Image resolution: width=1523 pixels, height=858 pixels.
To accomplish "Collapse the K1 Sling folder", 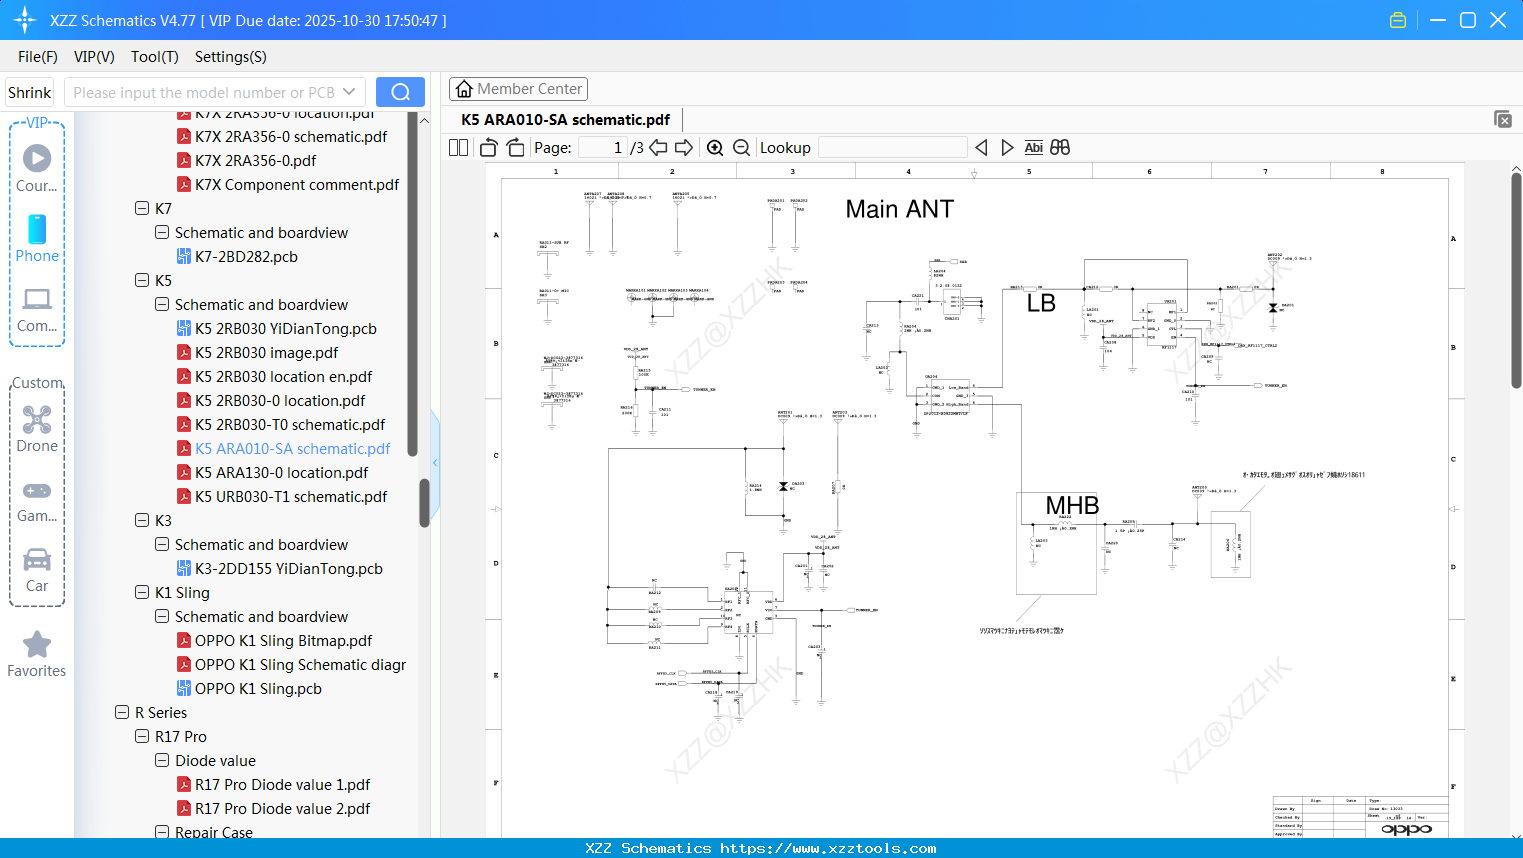I will coord(142,593).
